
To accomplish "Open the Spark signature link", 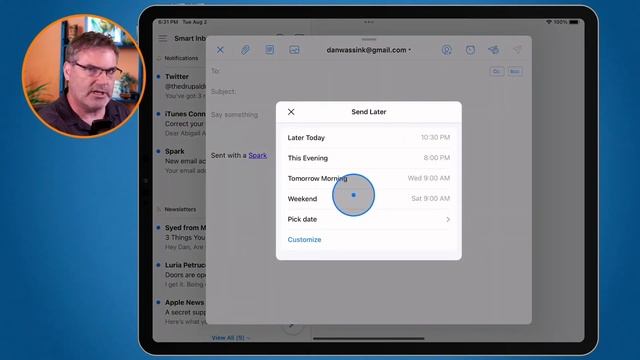I will 258,155.
